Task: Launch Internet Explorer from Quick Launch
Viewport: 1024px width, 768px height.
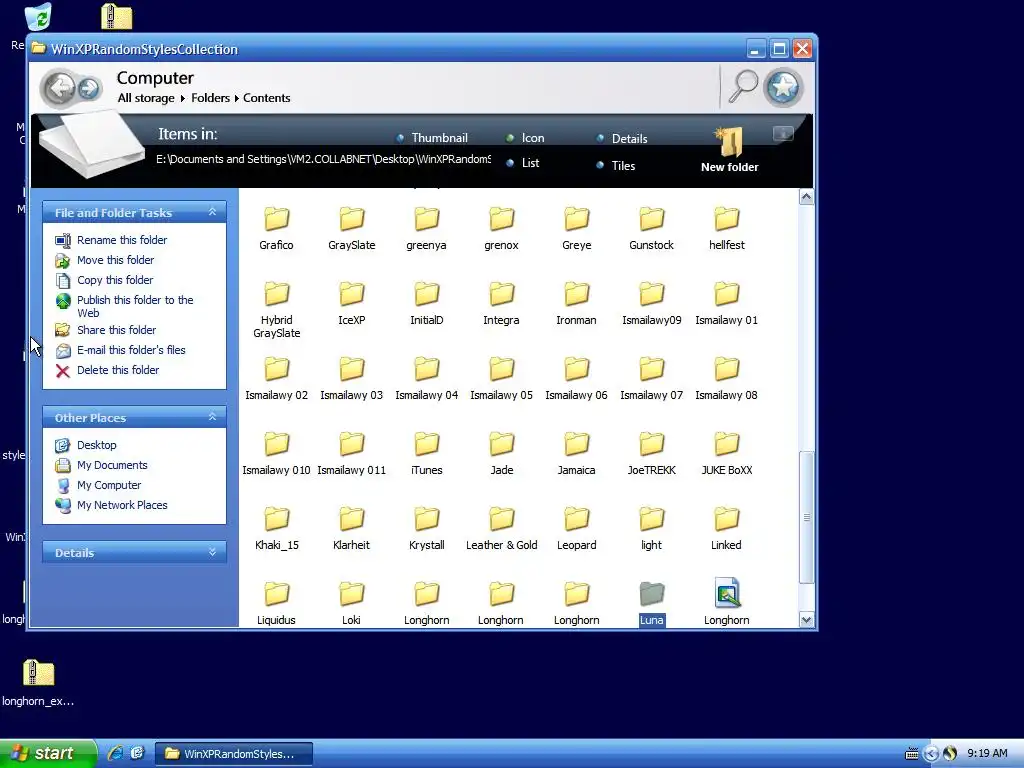Action: point(116,753)
